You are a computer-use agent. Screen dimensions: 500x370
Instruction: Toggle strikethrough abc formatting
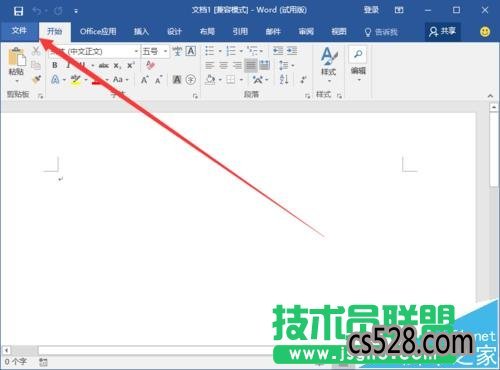104,66
